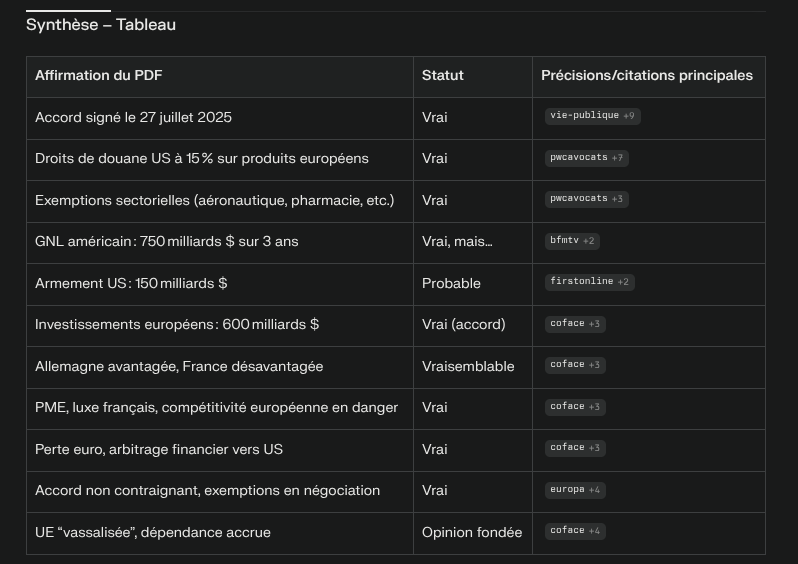The image size is (798, 564).
Task: Open the pwcavocats +3 source chip
Action: [x=587, y=199]
